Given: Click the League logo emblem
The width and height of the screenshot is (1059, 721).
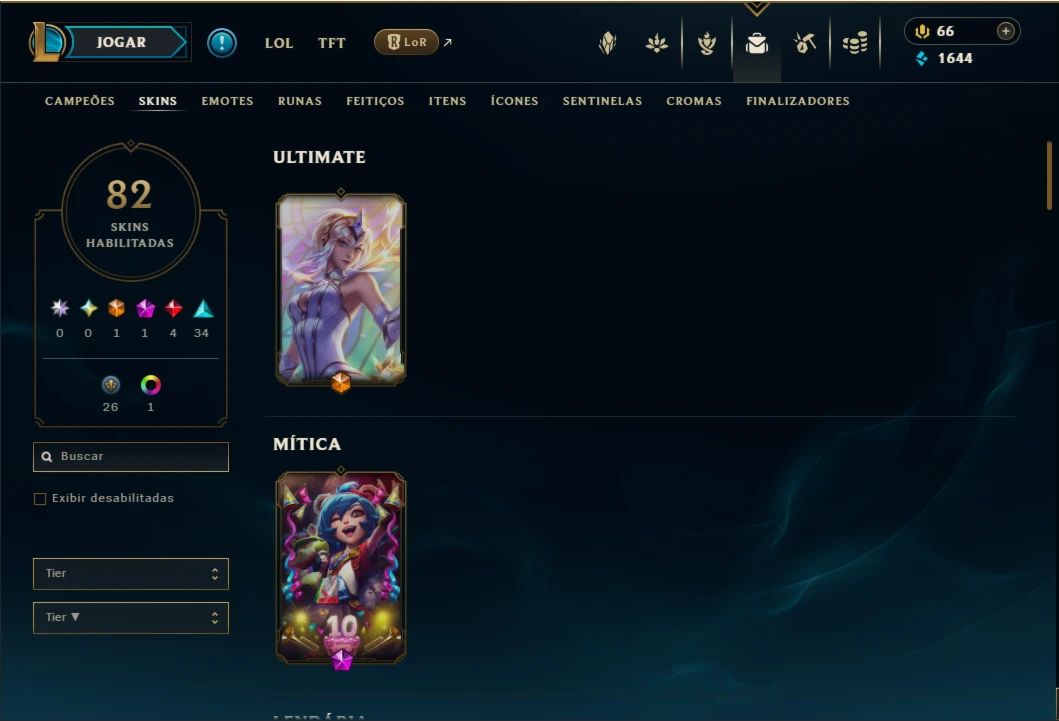Looking at the screenshot, I should 46,42.
